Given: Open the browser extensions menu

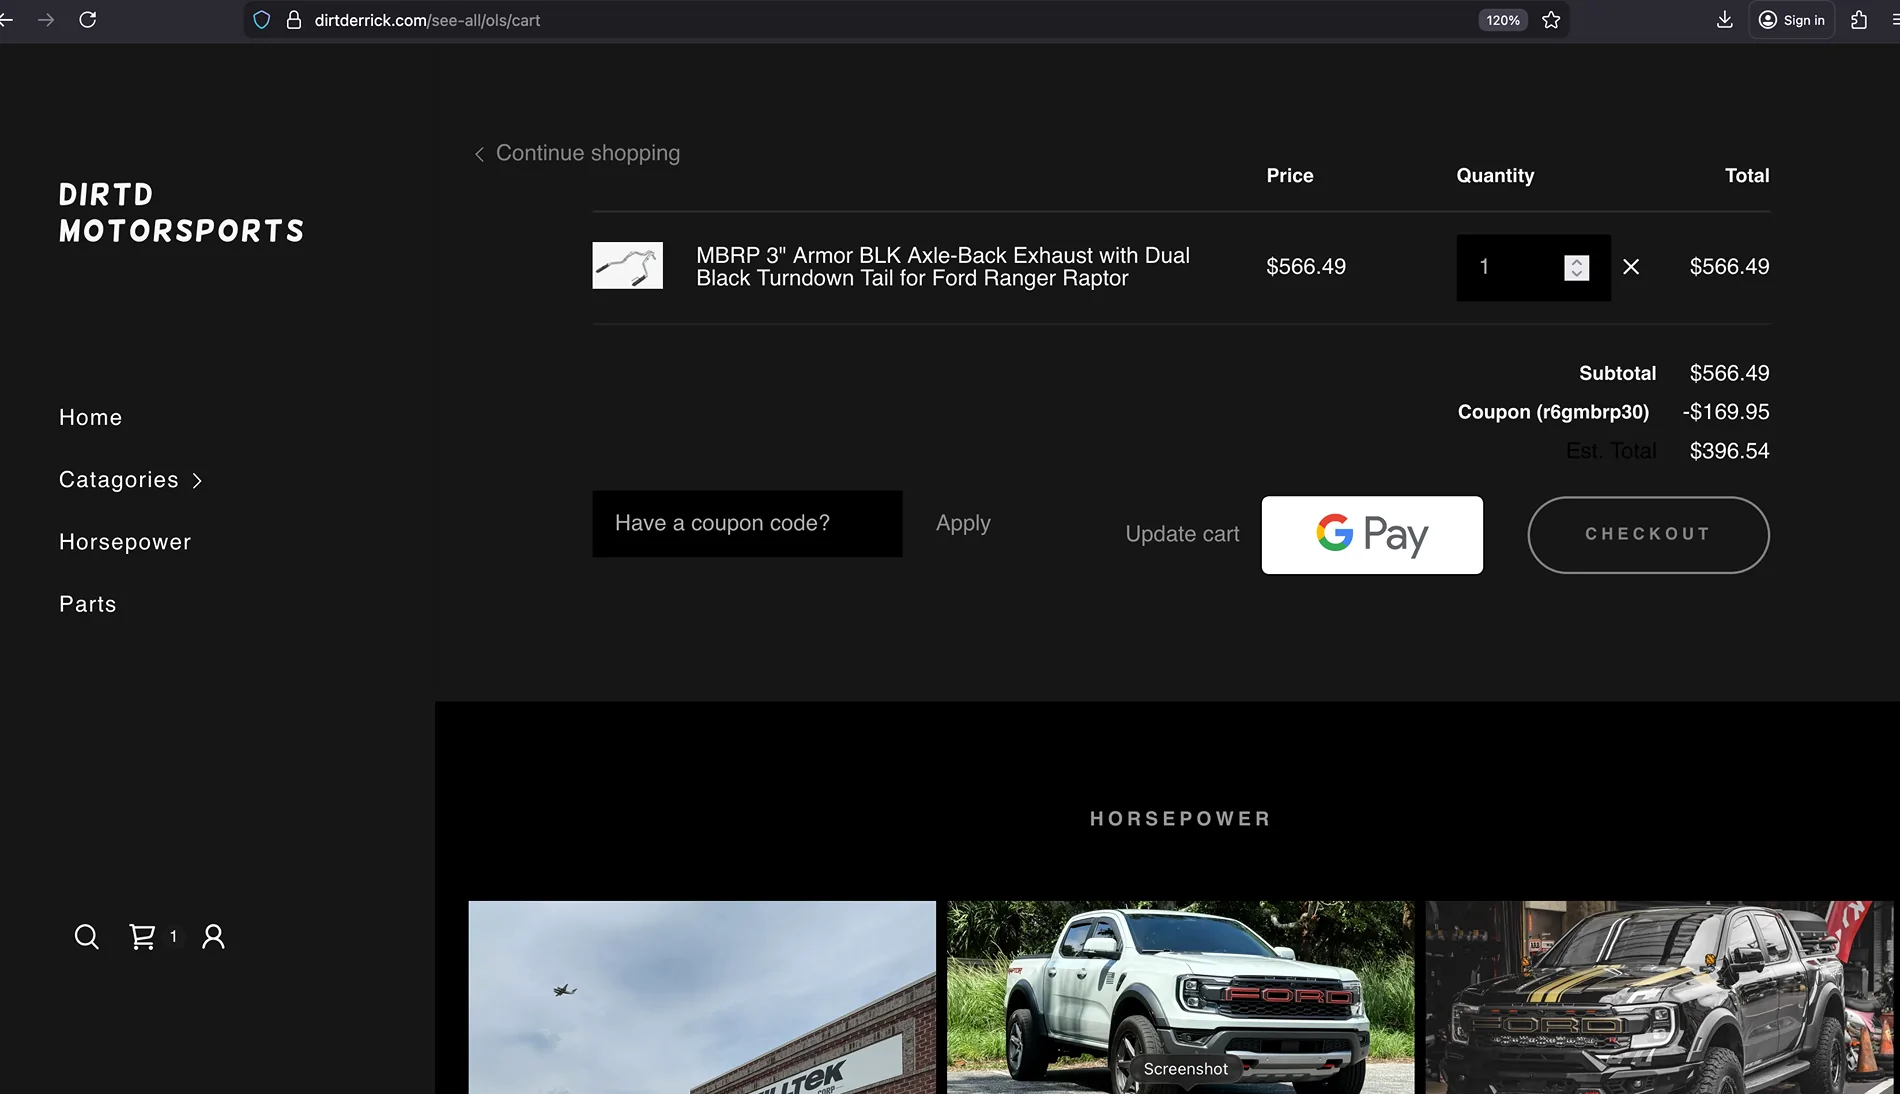Looking at the screenshot, I should coord(1859,20).
